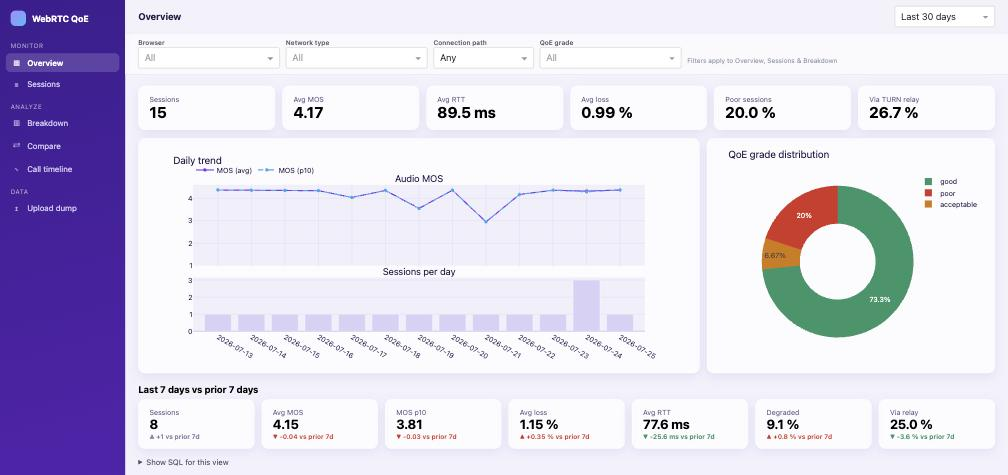Open the Last 30 days range dropdown
Image resolution: width=1008 pixels, height=475 pixels.
coord(944,17)
